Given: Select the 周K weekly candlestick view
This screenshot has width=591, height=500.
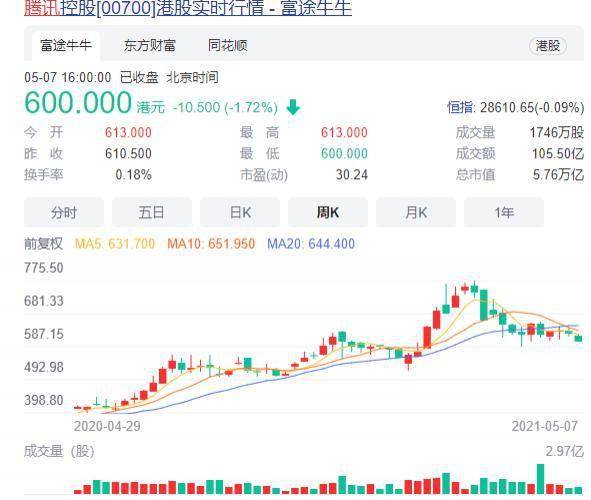Looking at the screenshot, I should (x=328, y=213).
